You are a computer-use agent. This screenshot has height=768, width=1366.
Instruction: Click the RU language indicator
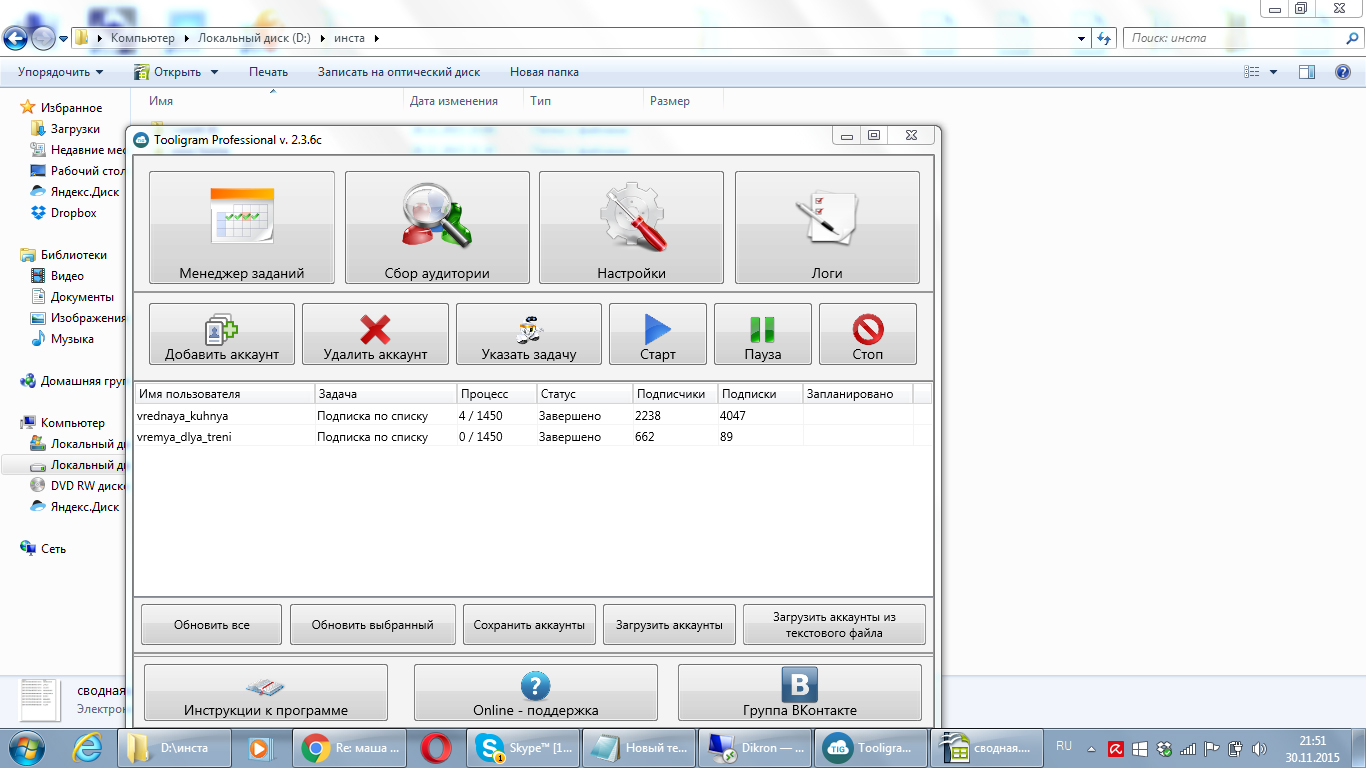(1064, 746)
